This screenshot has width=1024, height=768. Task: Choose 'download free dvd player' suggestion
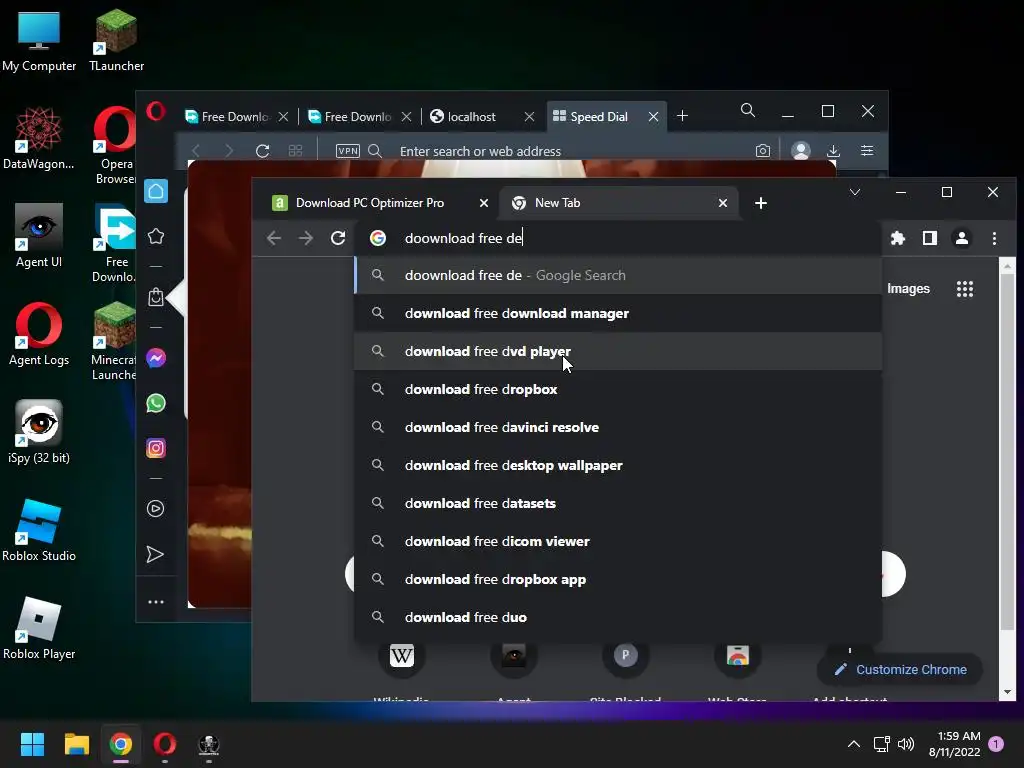pos(618,351)
